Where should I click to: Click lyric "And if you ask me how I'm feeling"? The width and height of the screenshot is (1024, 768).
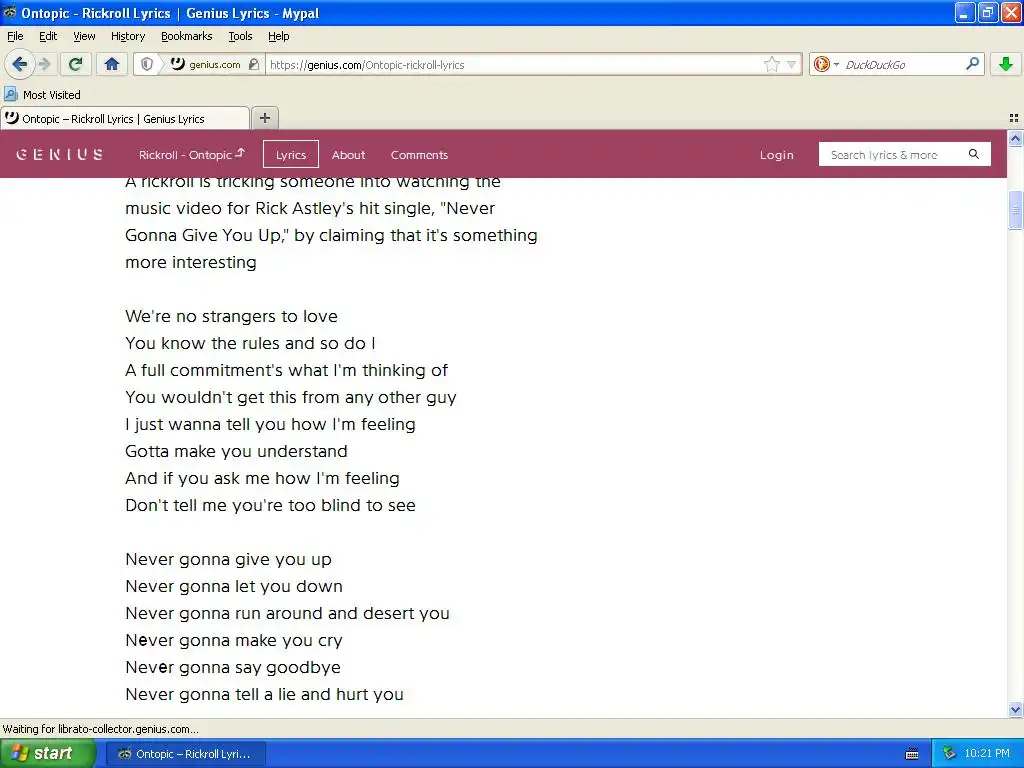point(262,478)
